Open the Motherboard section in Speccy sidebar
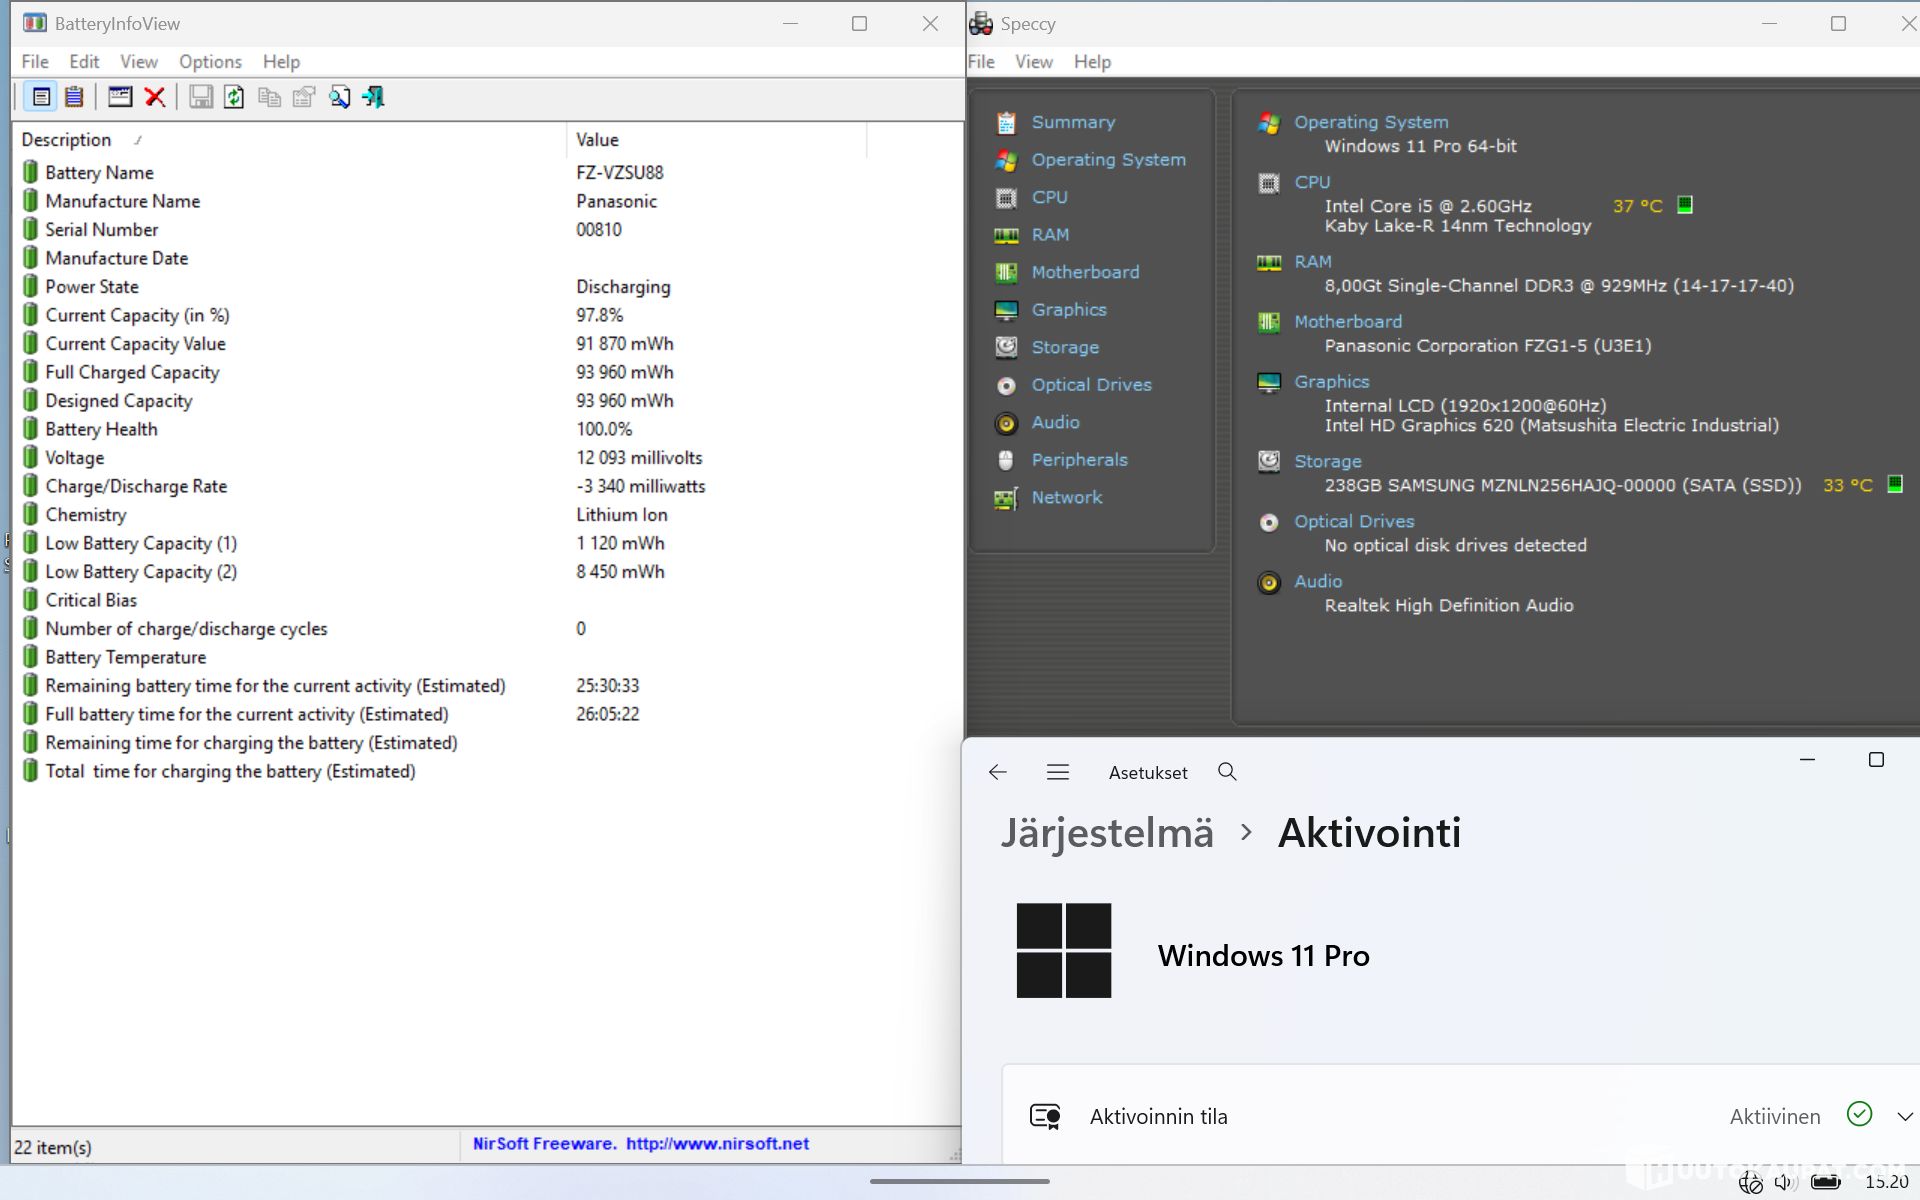The width and height of the screenshot is (1920, 1200). coord(1084,272)
